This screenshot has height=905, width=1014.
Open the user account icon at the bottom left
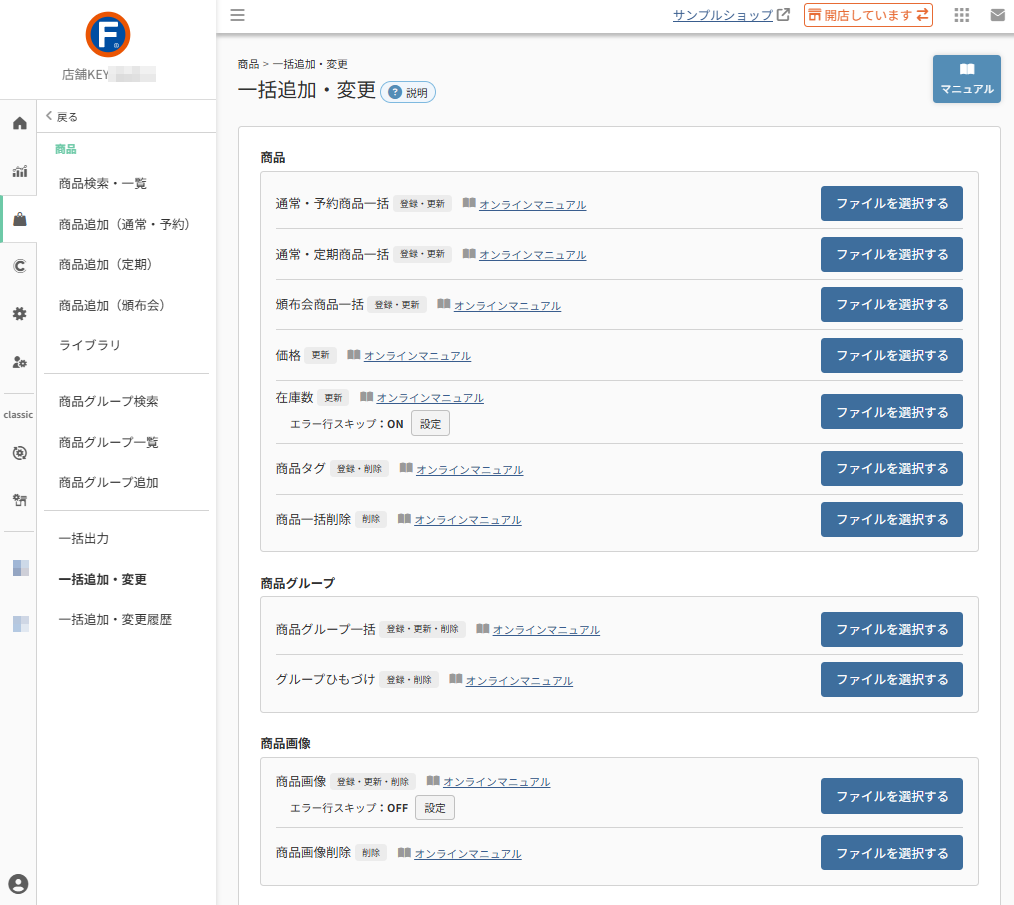(x=18, y=884)
